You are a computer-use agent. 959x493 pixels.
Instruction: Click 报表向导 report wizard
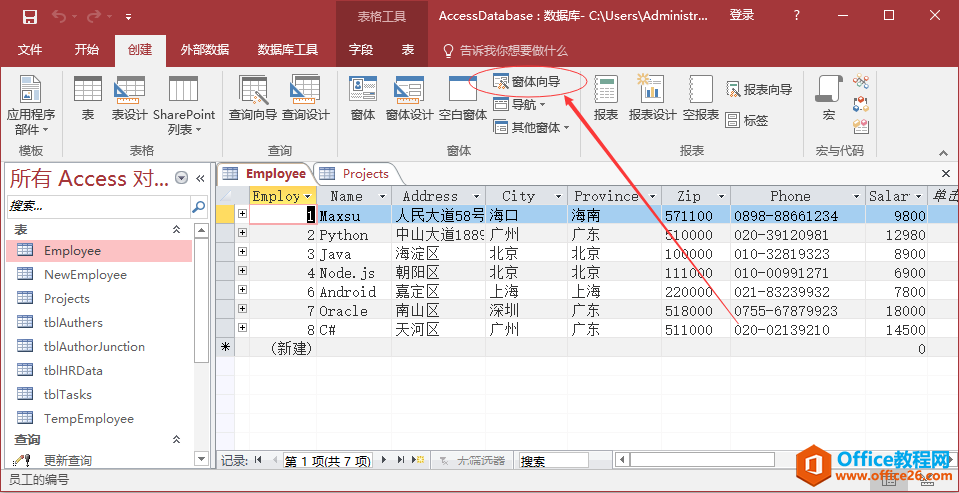click(759, 90)
